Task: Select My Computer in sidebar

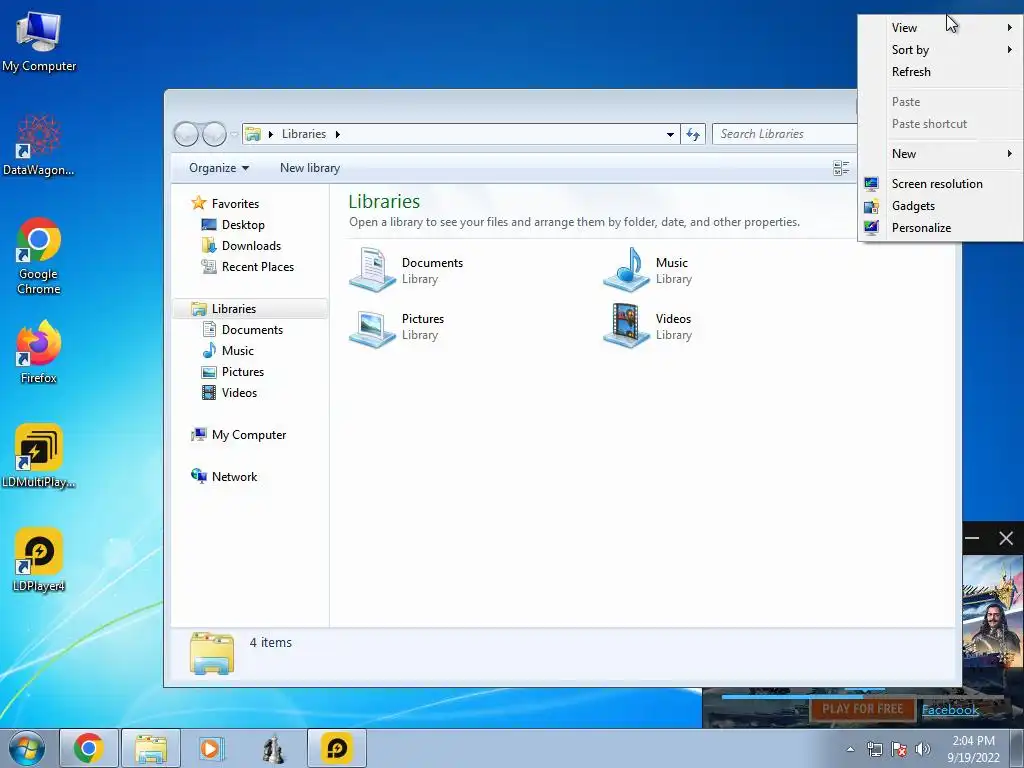Action: click(248, 434)
